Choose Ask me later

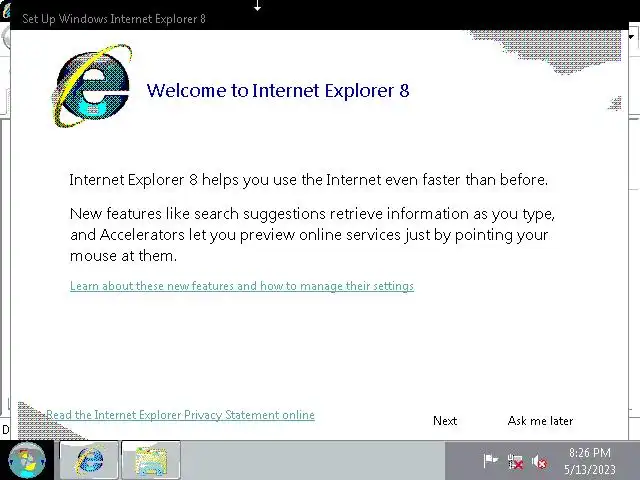point(540,421)
